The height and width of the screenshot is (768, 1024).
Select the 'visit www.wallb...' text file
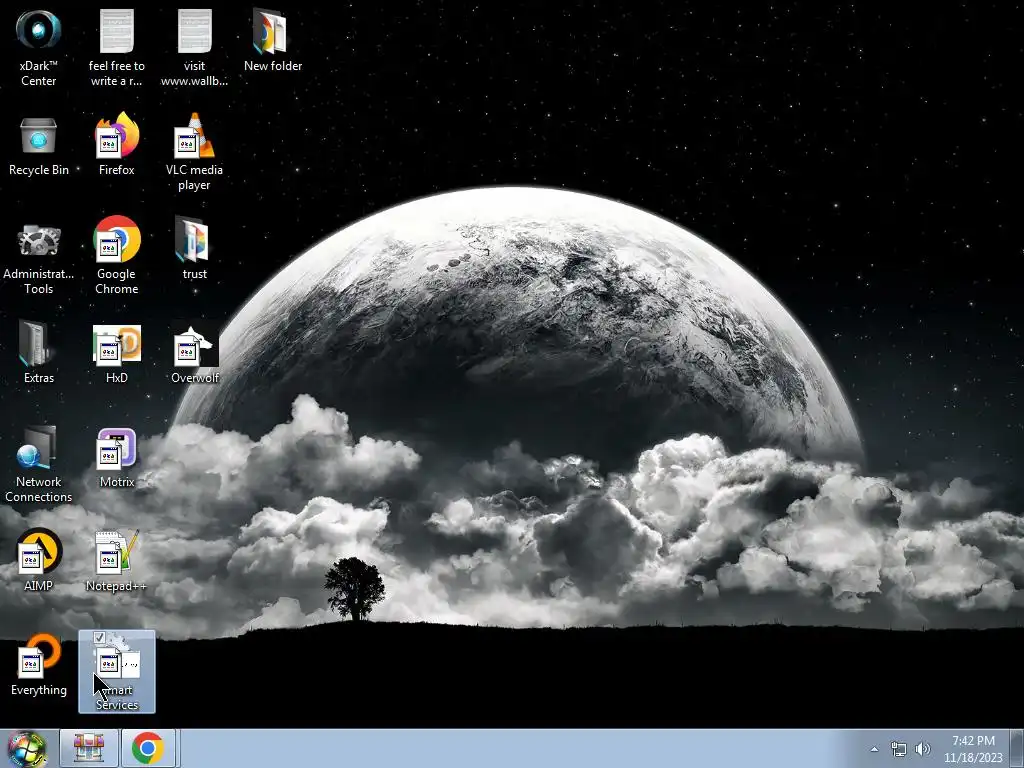point(194,47)
